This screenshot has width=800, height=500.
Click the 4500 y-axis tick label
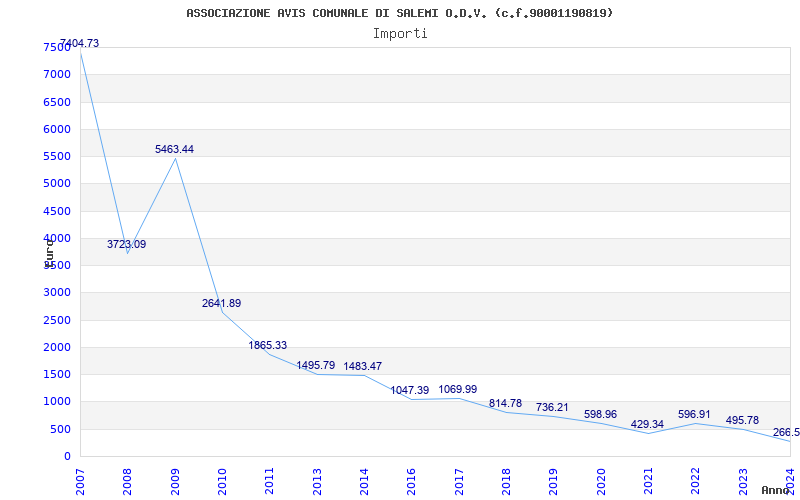click(x=57, y=211)
